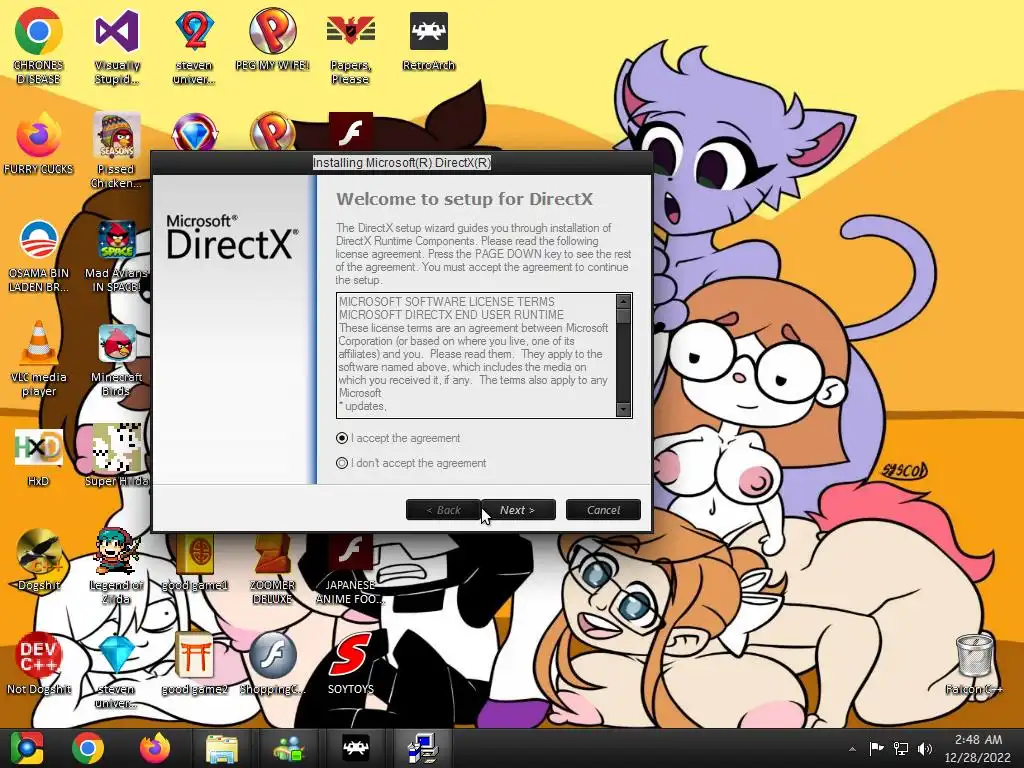
Task: Select the 'SOYTOYS' desktop icon
Action: [351, 663]
